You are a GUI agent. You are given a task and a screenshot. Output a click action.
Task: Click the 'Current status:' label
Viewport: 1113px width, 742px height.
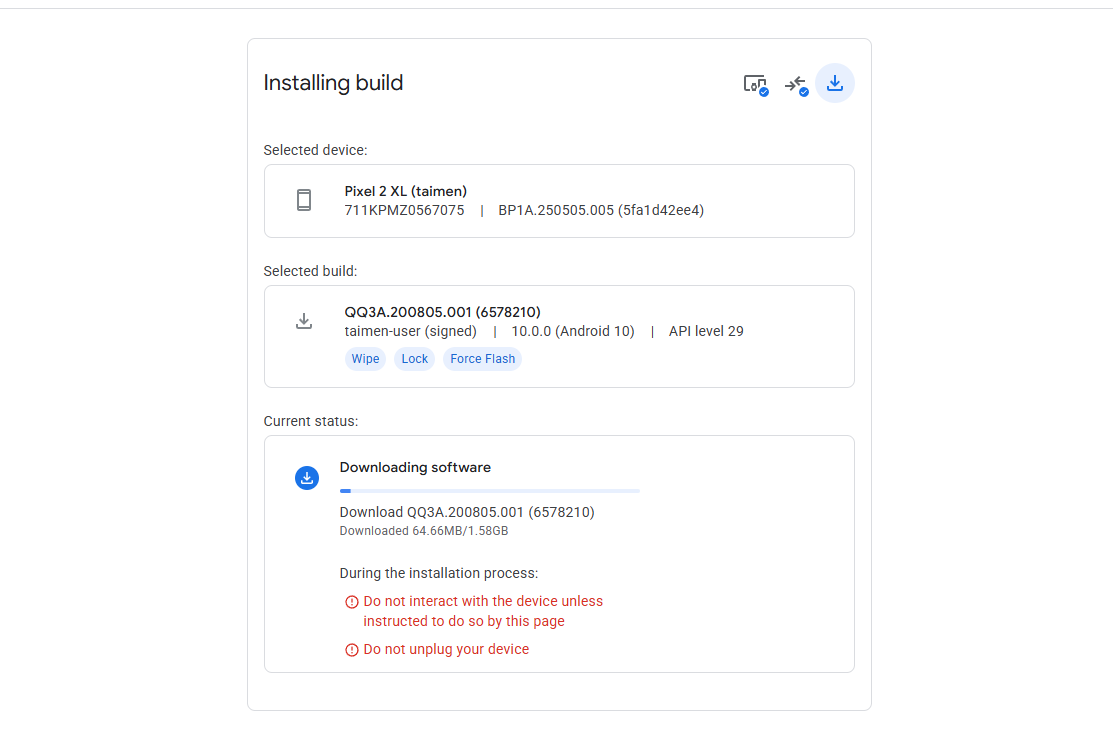click(x=311, y=421)
